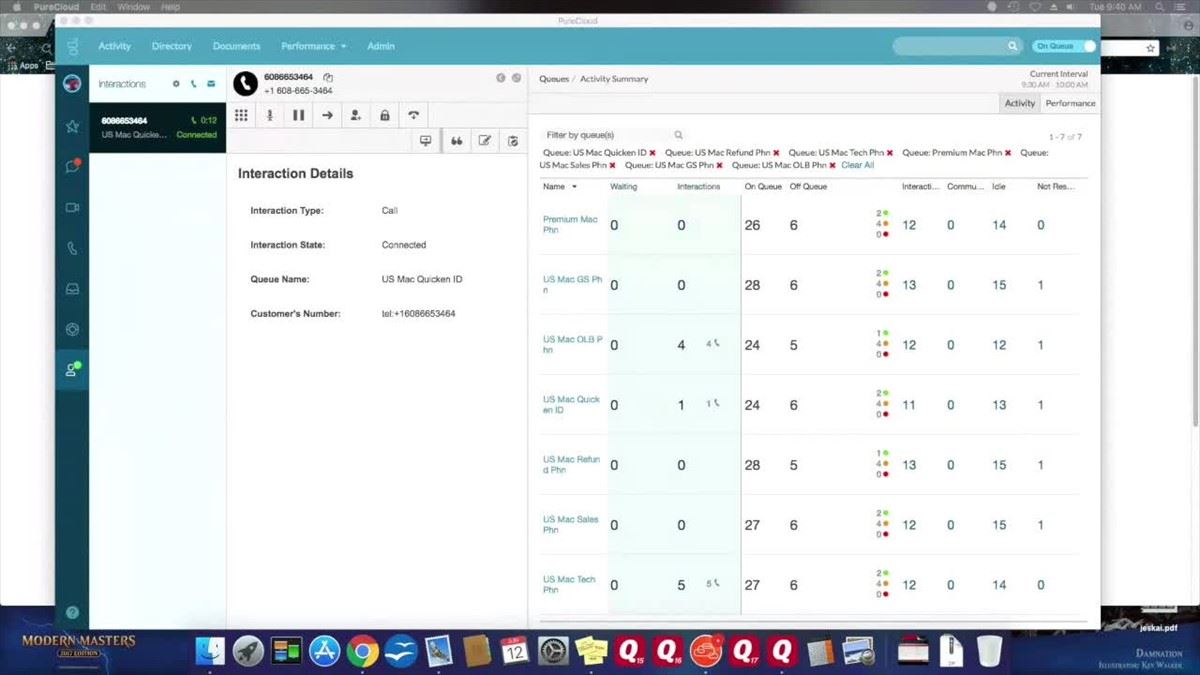Sort by Name column arrow
Screen dimensions: 1200x675
tap(574, 187)
